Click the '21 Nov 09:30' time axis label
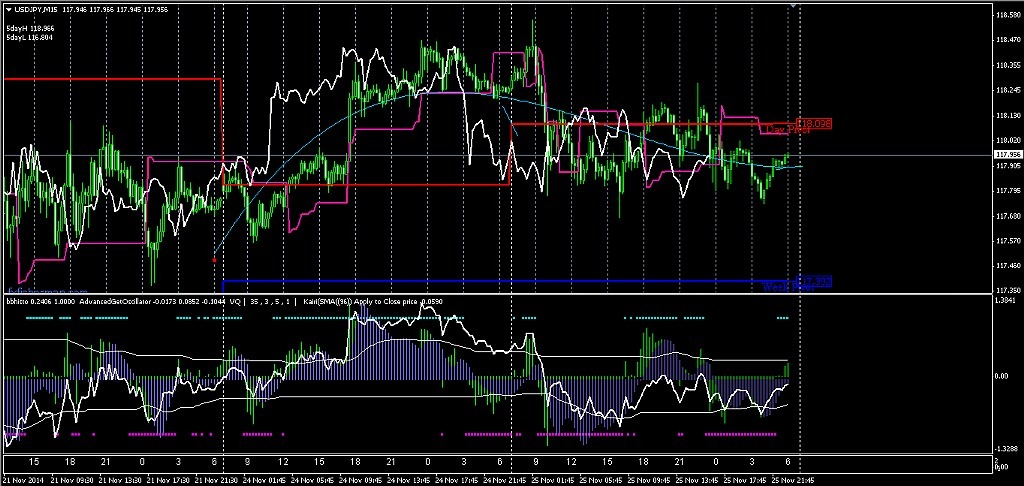The height and width of the screenshot is (486, 1024). coord(71,480)
